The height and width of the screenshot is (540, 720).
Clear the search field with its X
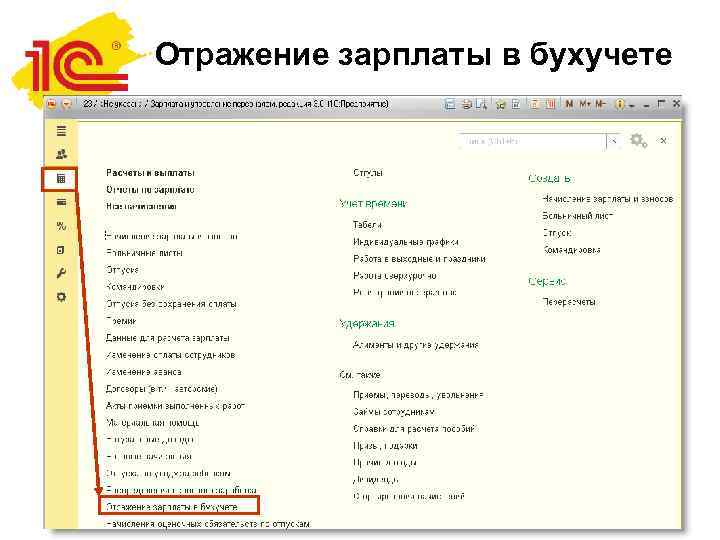tap(612, 141)
